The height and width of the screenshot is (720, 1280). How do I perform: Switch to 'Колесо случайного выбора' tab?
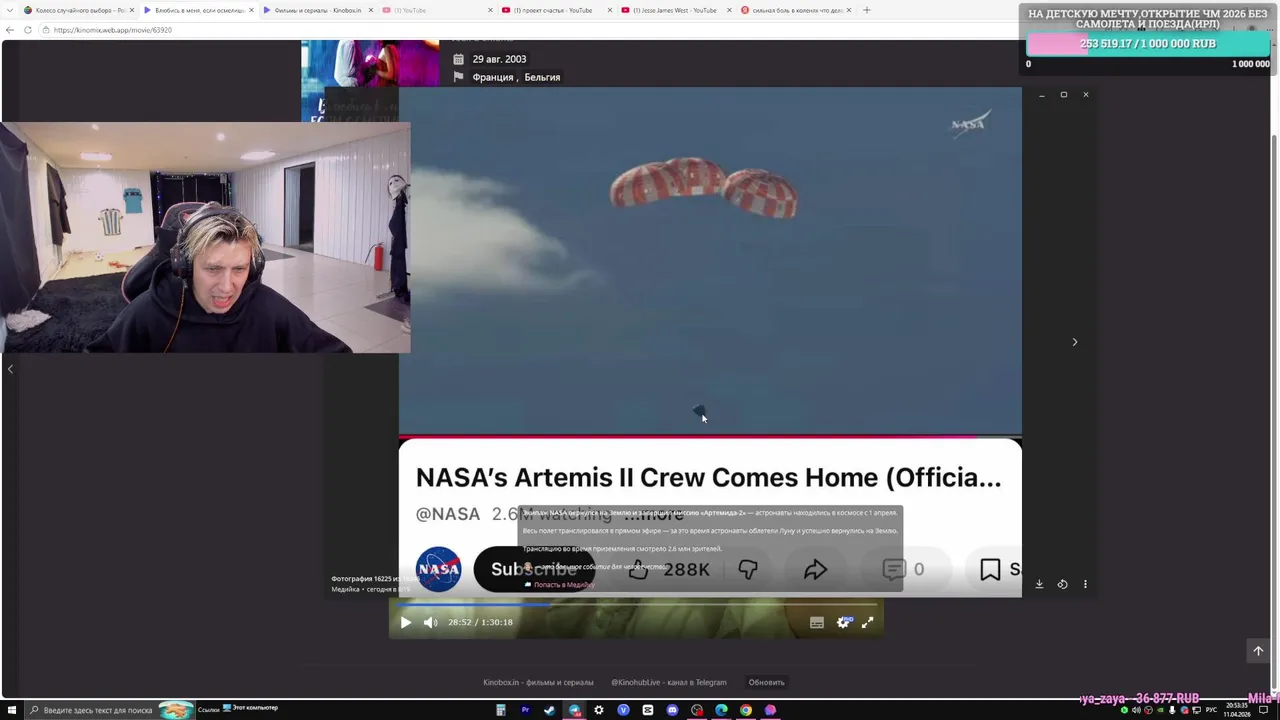coord(76,10)
